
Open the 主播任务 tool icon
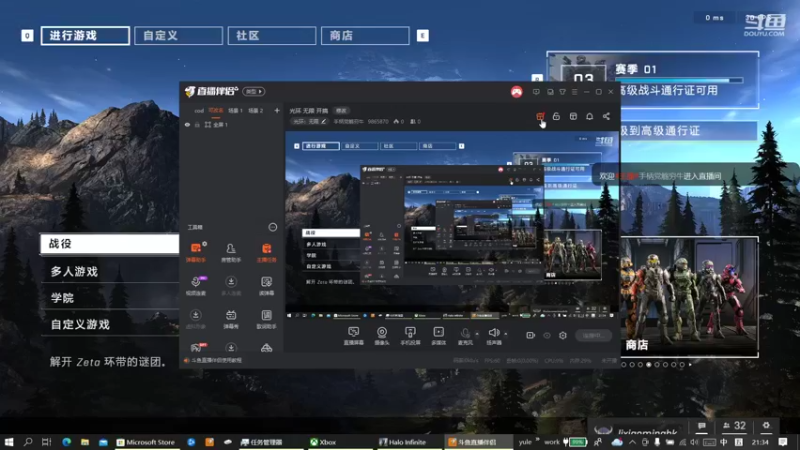266,252
